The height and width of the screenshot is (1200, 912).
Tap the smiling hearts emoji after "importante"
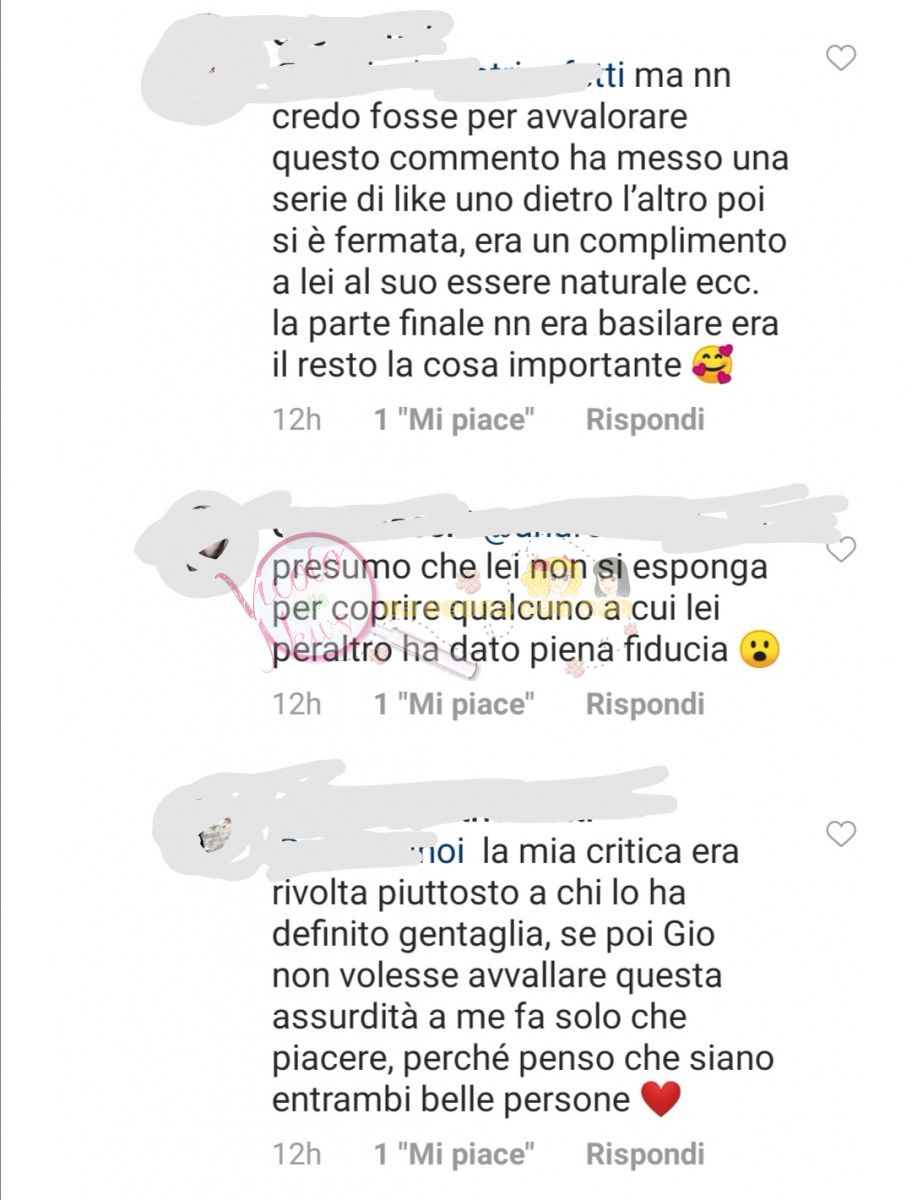pyautogui.click(x=712, y=366)
